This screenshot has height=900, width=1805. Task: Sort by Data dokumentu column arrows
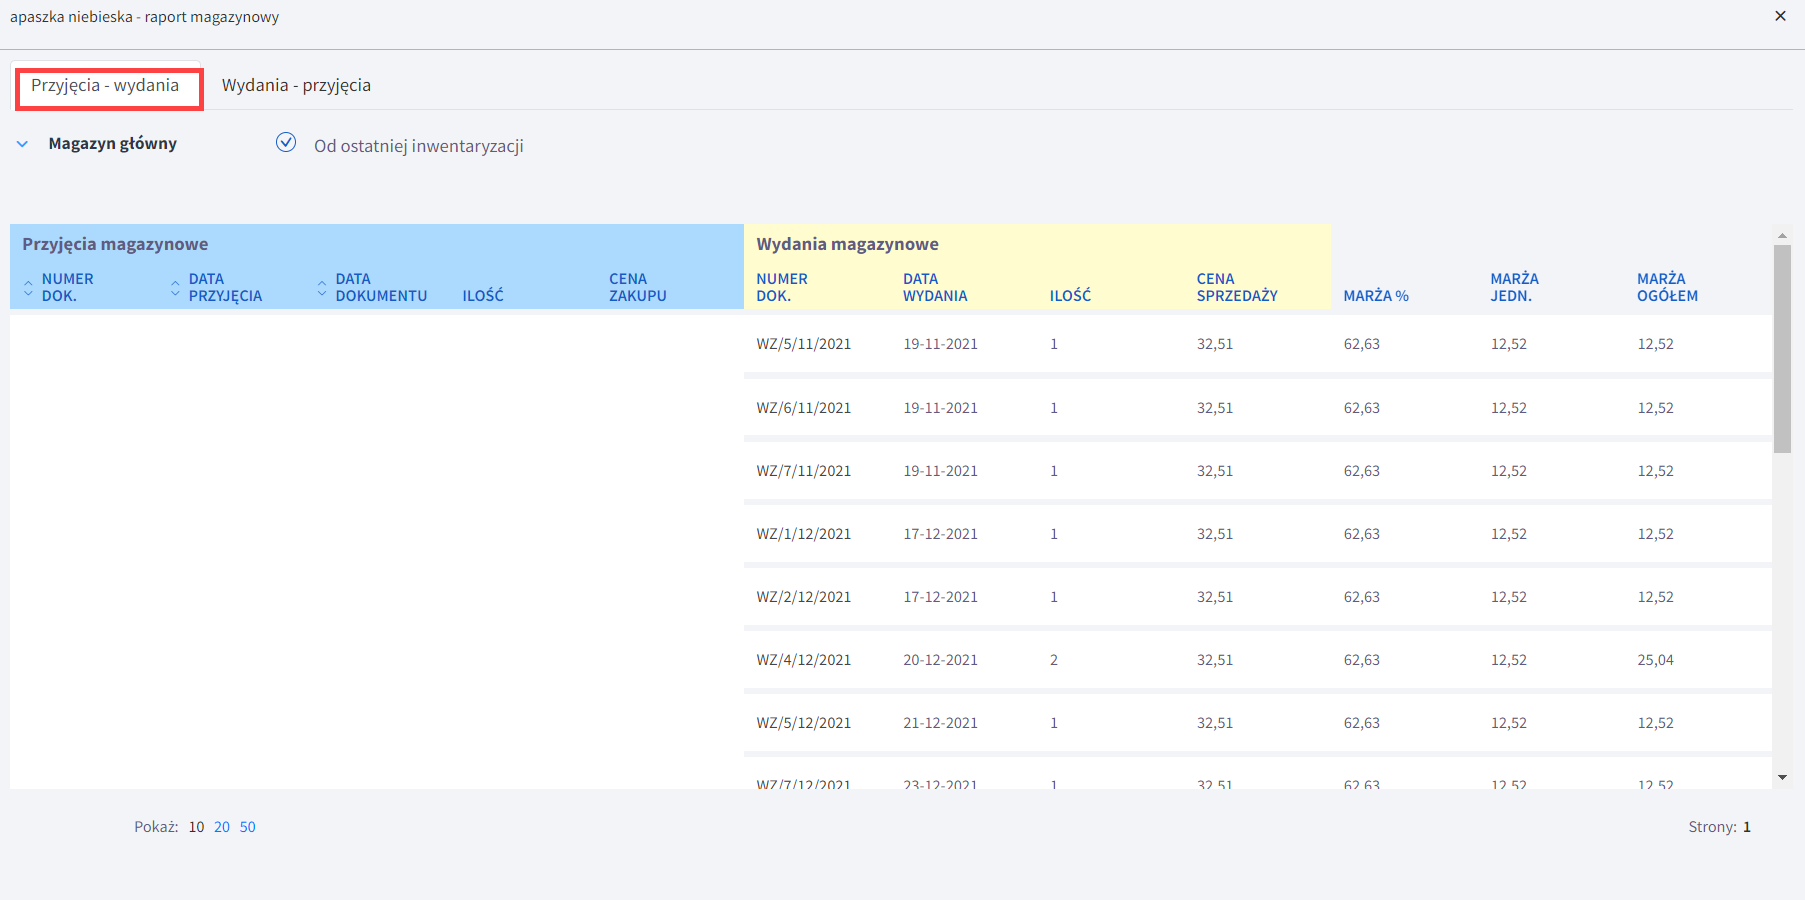322,288
